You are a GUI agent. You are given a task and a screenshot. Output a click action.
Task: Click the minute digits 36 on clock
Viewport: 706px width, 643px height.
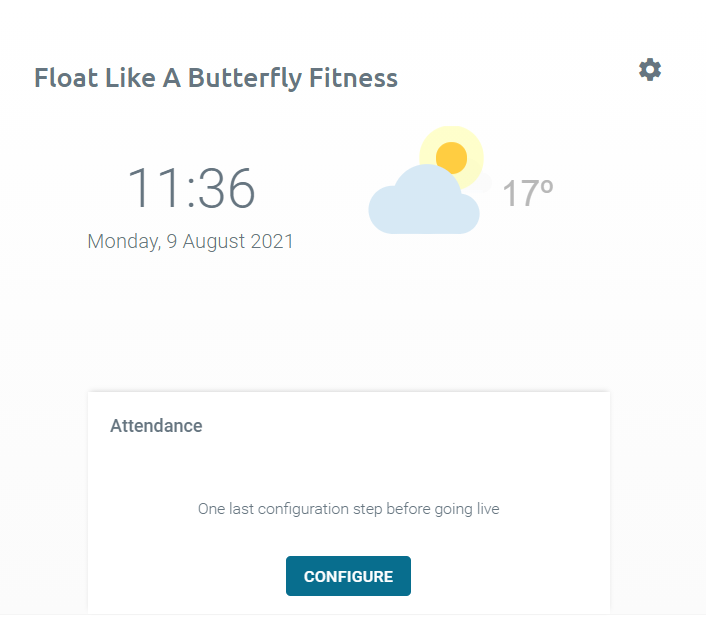tap(227, 188)
